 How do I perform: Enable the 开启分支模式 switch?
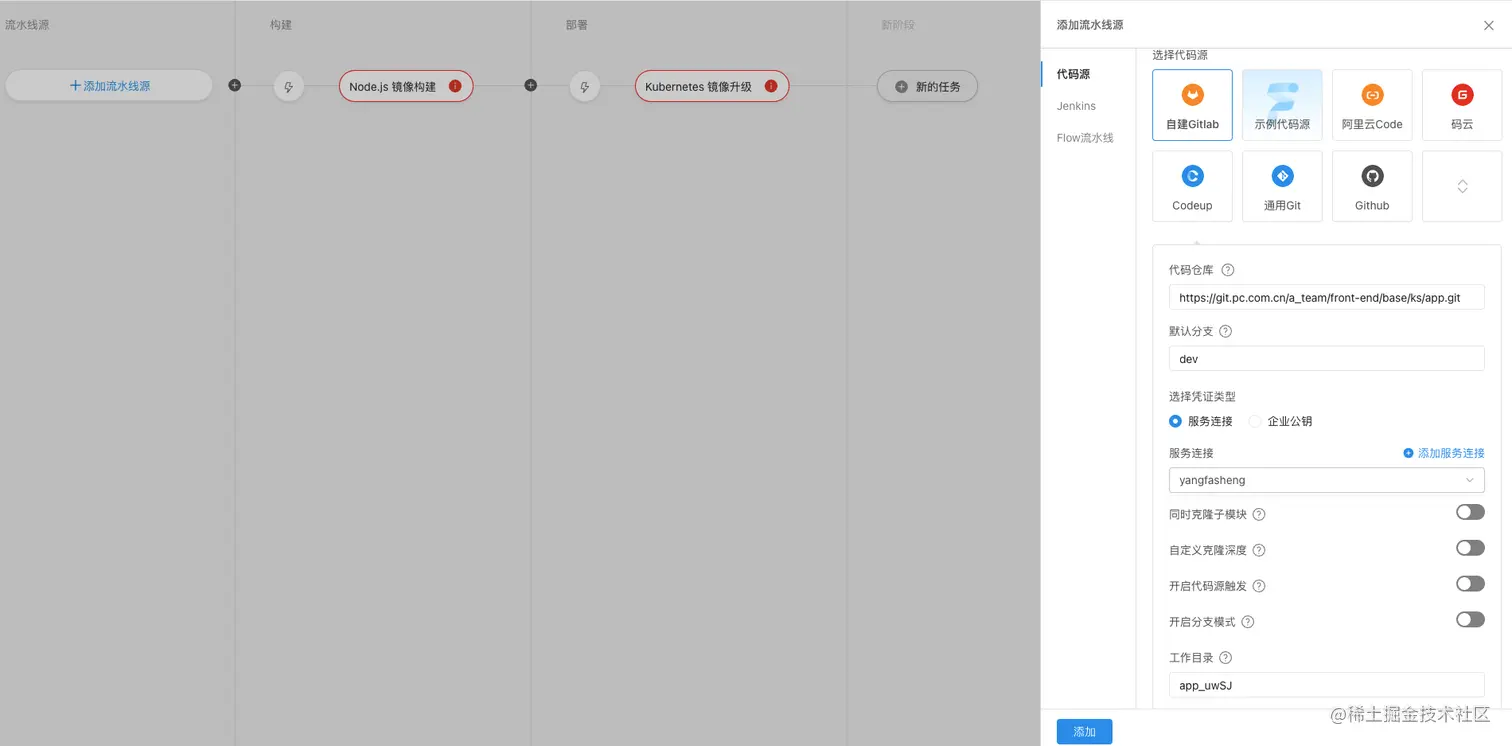pyautogui.click(x=1470, y=620)
